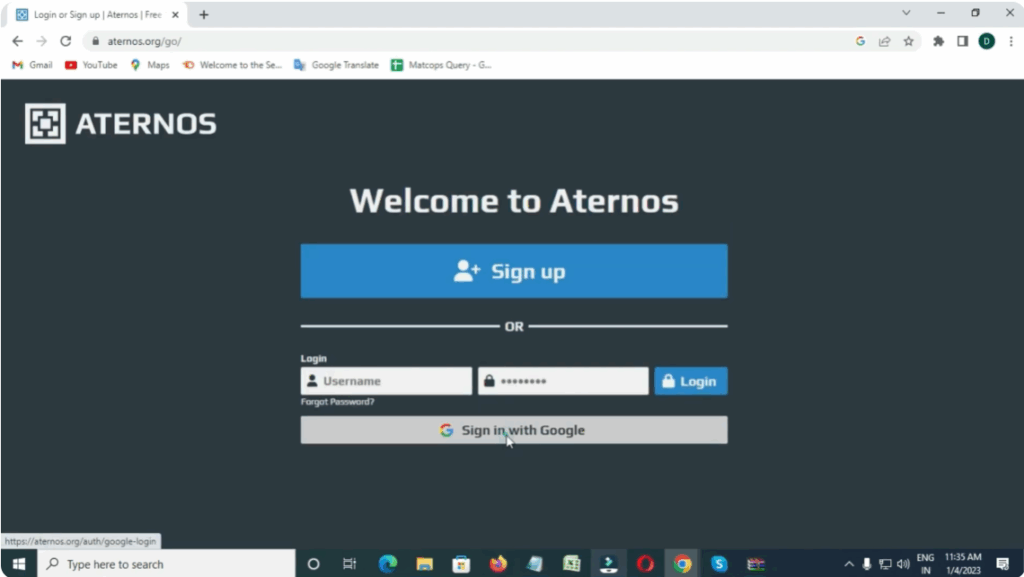The height and width of the screenshot is (577, 1024).
Task: Expand hidden icons in the system tray
Action: point(849,563)
